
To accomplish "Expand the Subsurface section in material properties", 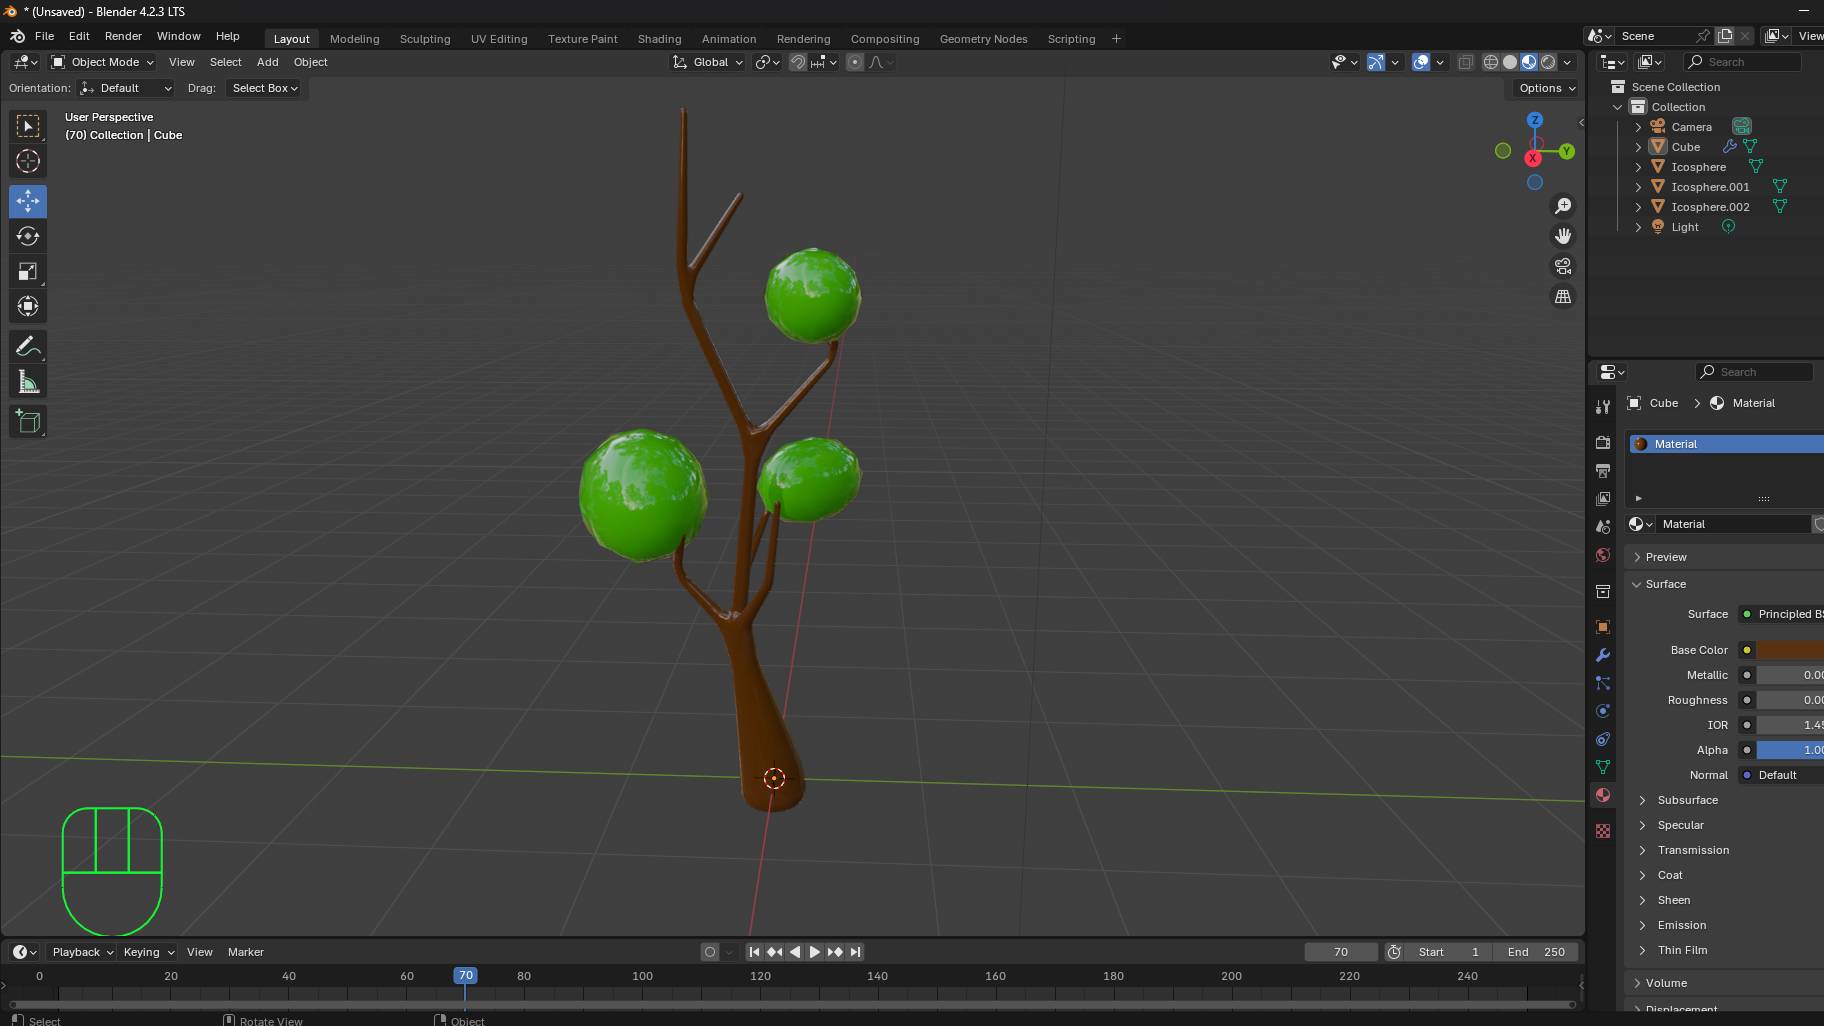I will pos(1688,800).
